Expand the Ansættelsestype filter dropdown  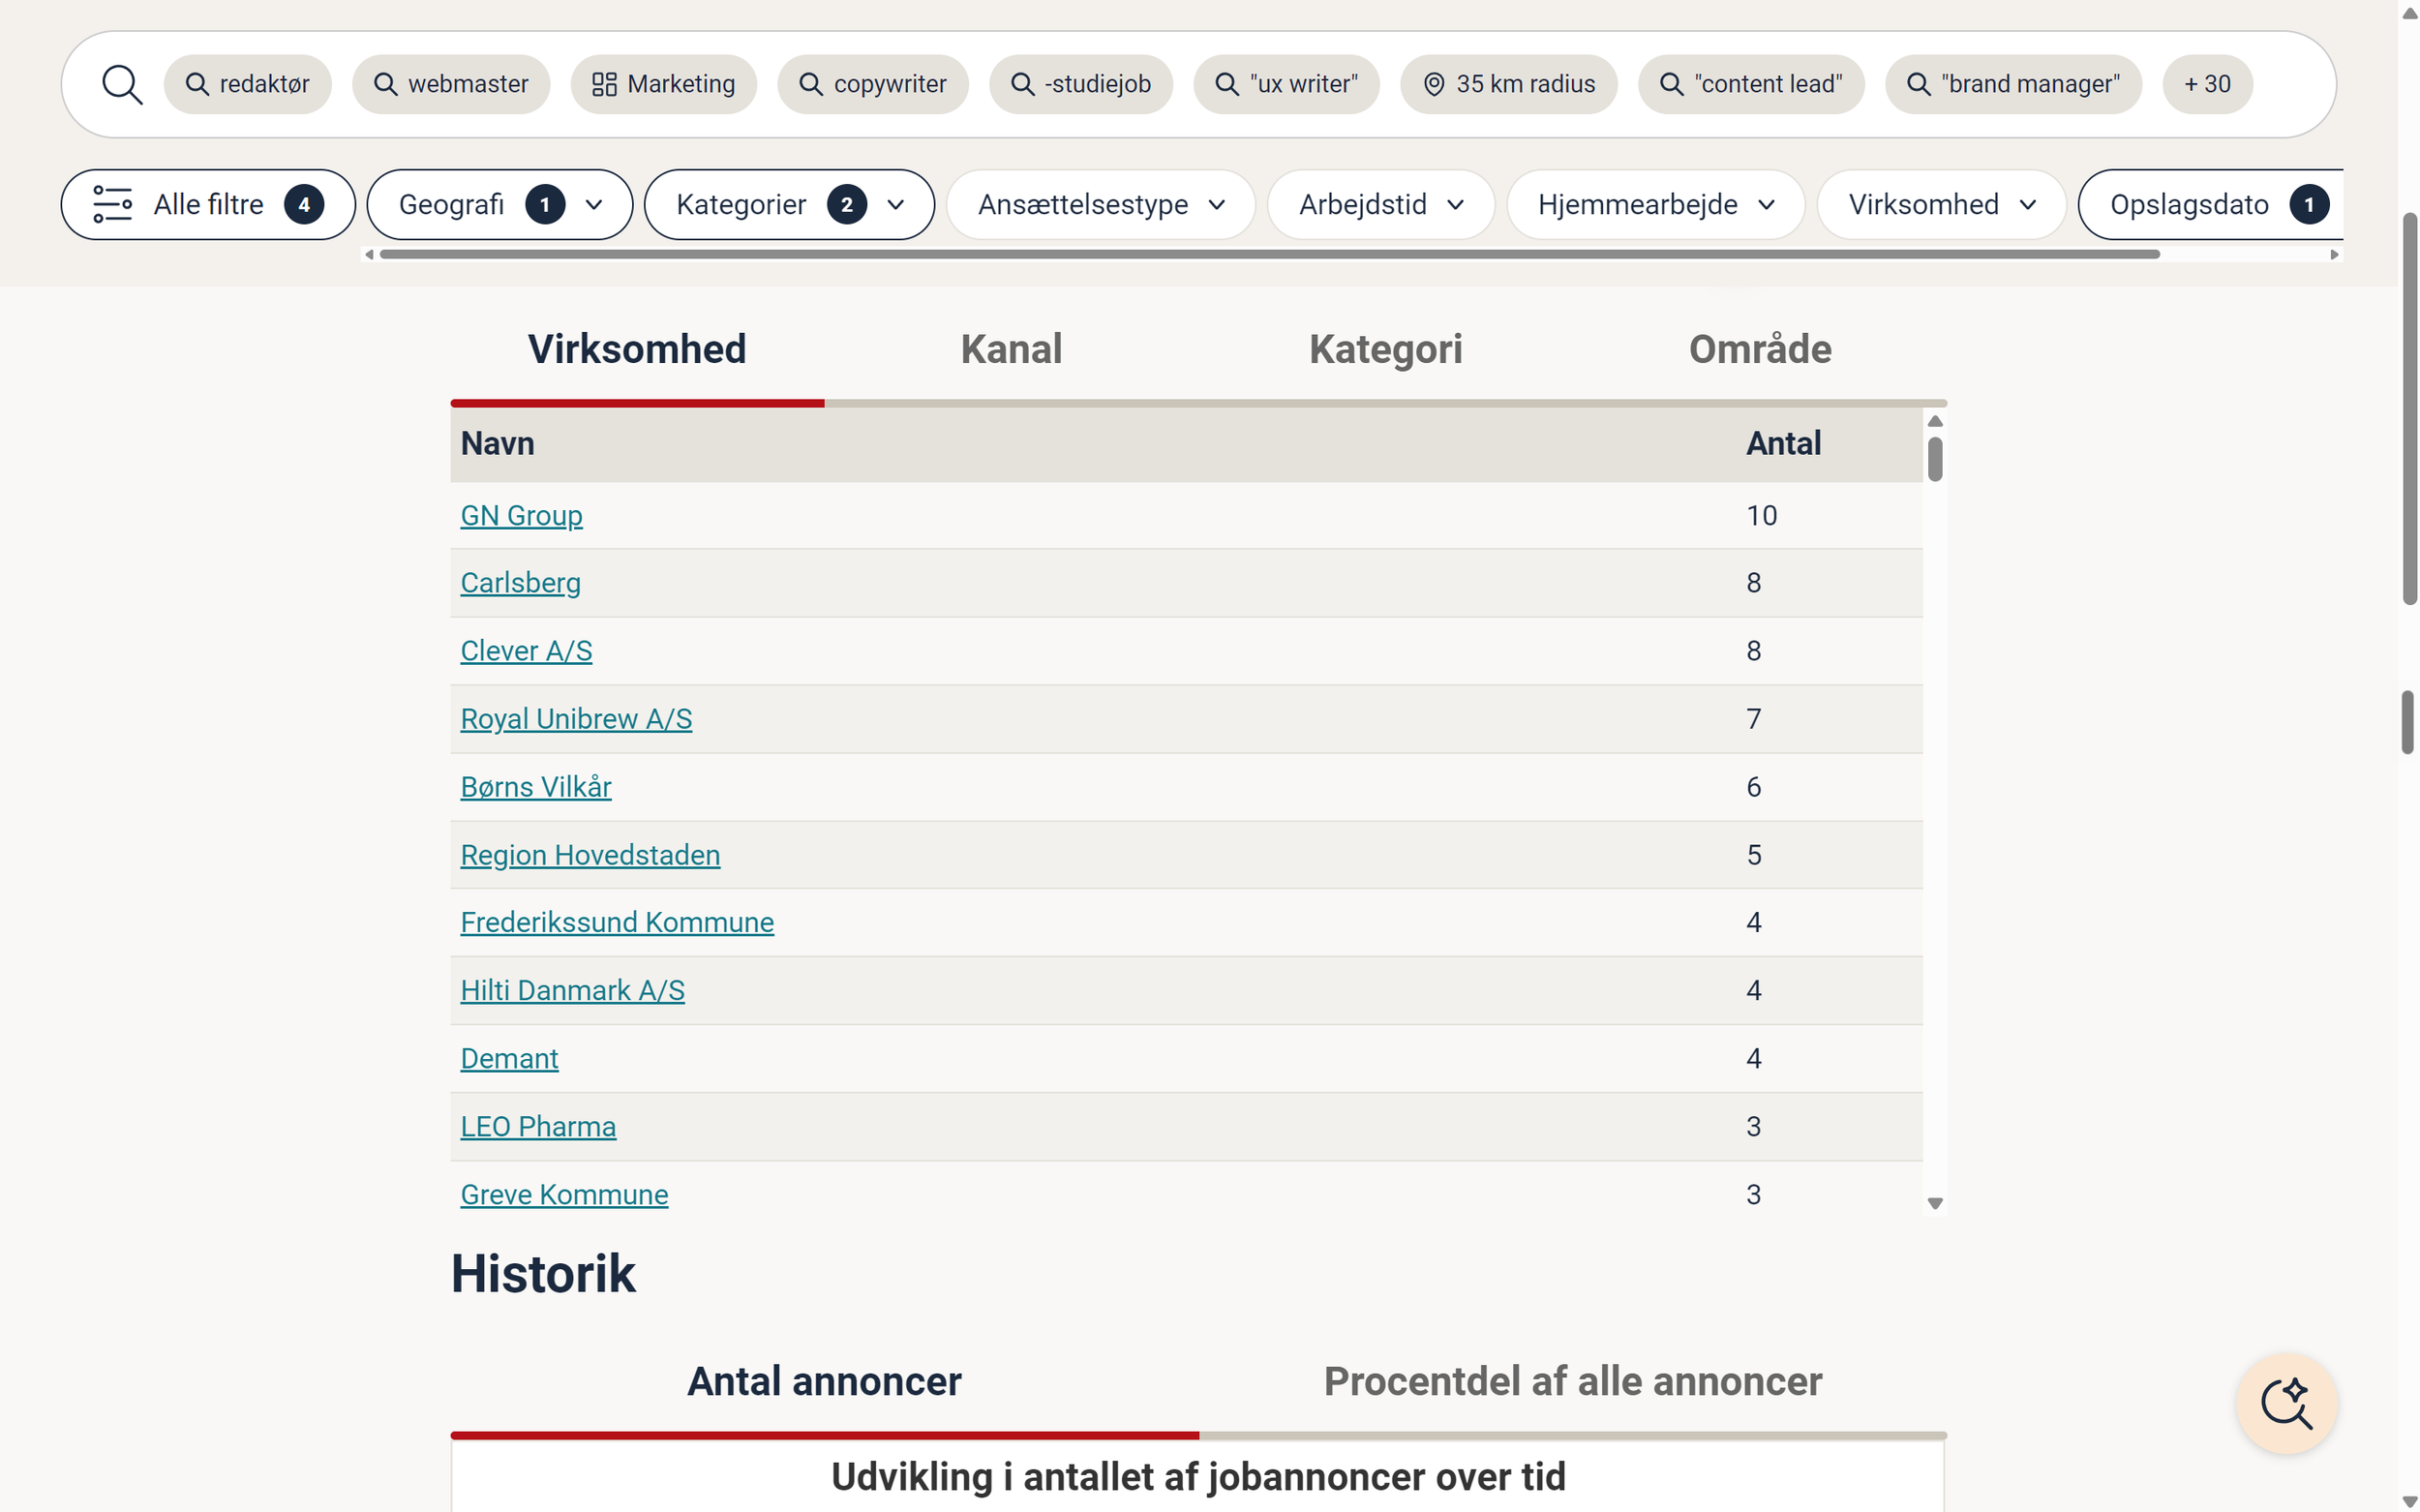1100,204
